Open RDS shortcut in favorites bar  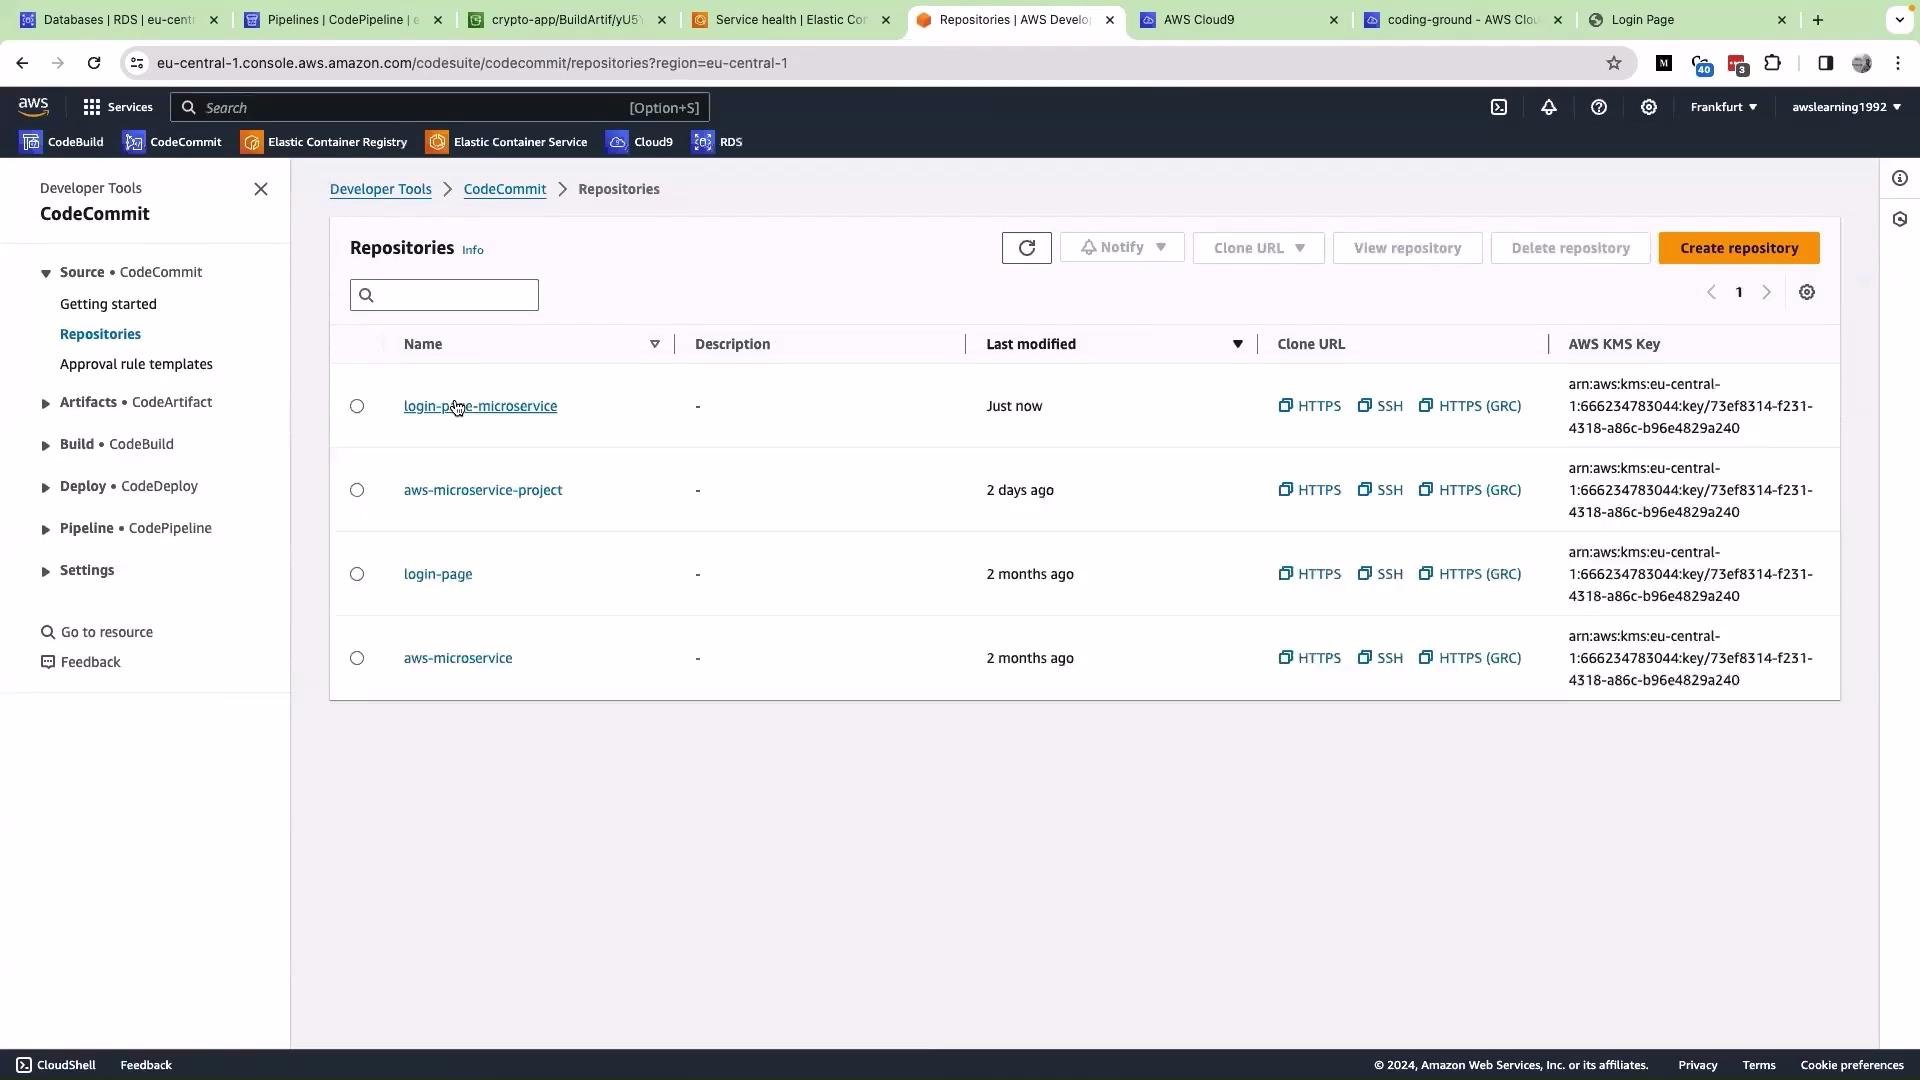coord(717,142)
